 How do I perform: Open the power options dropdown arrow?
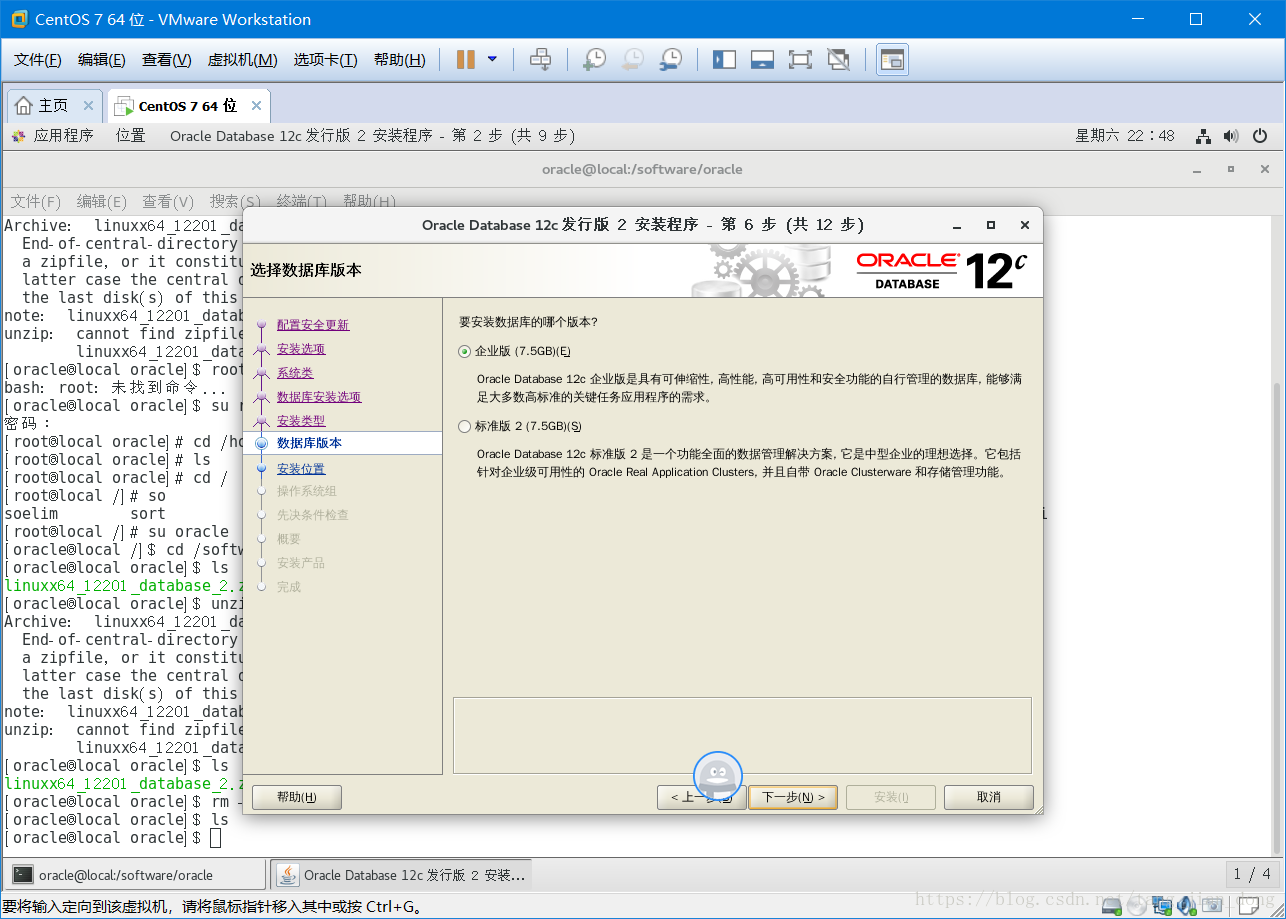(x=492, y=60)
